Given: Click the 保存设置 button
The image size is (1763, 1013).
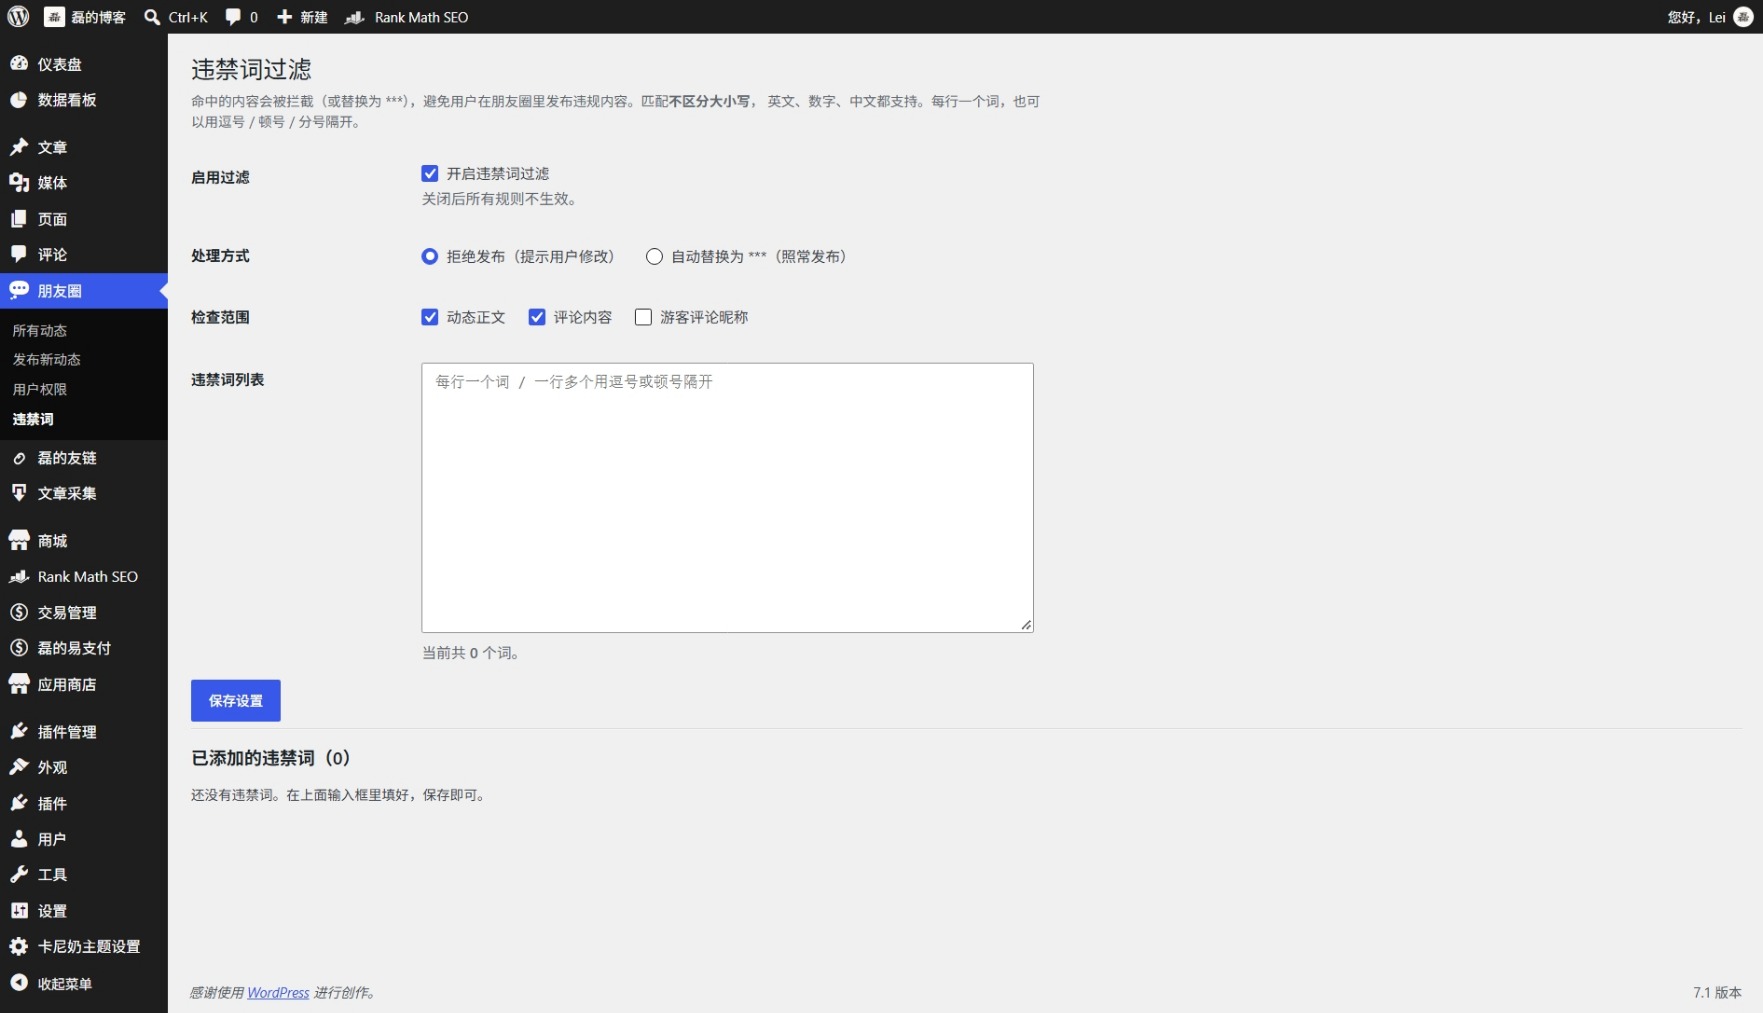Looking at the screenshot, I should (236, 700).
